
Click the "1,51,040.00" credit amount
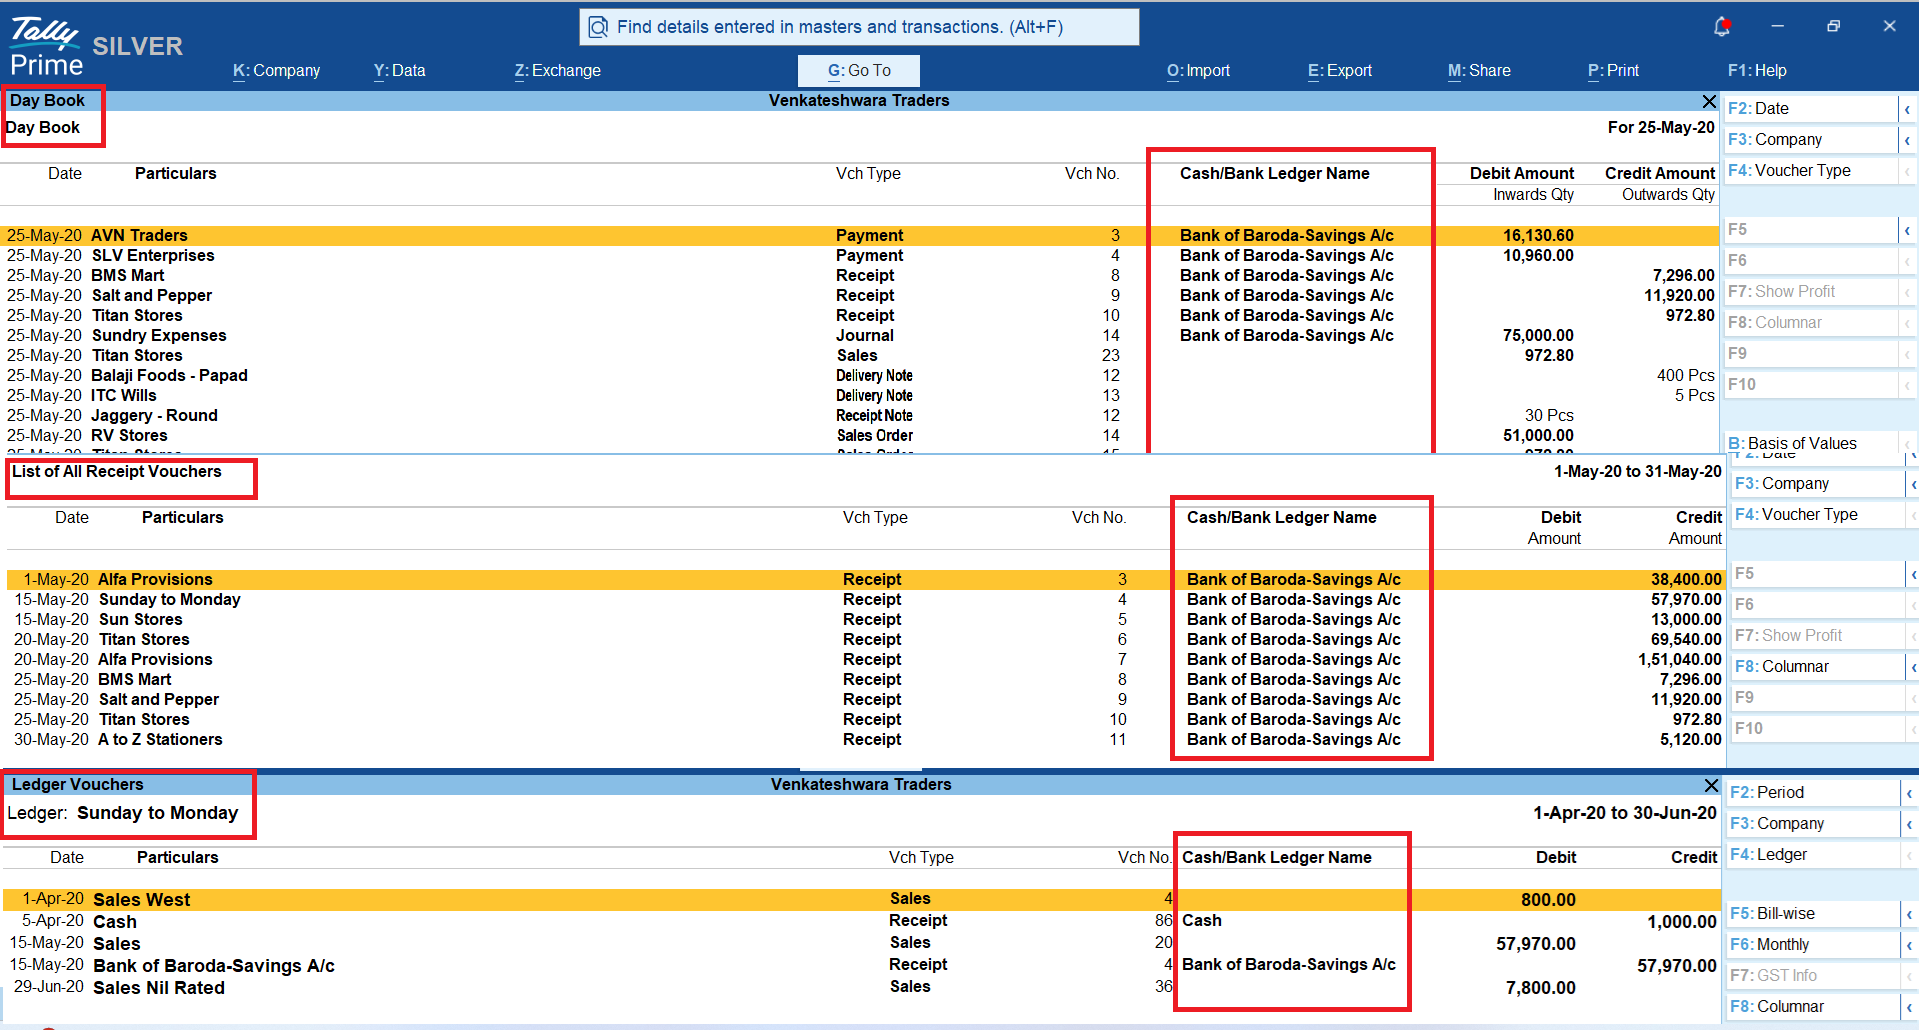pyautogui.click(x=1680, y=660)
